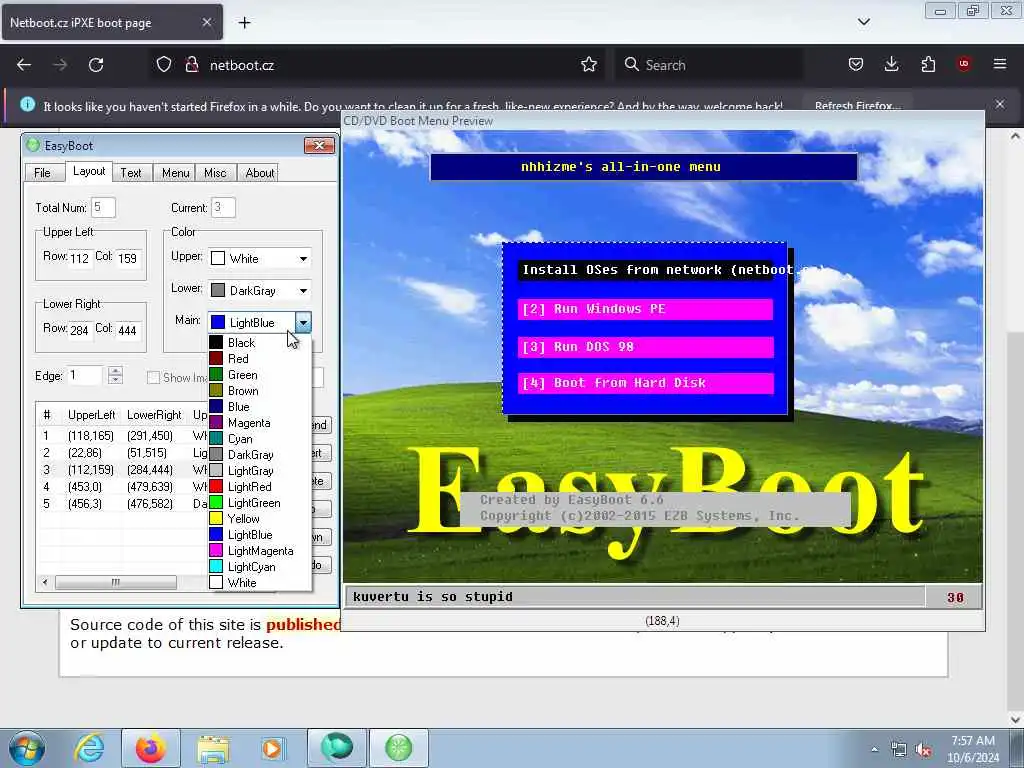List all tabs chevron in Firefox

click(x=863, y=22)
